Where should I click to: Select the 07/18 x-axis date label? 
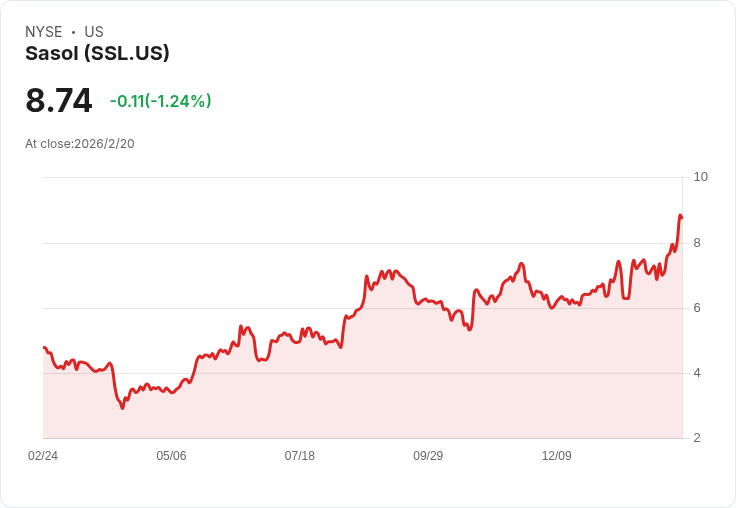pos(300,456)
